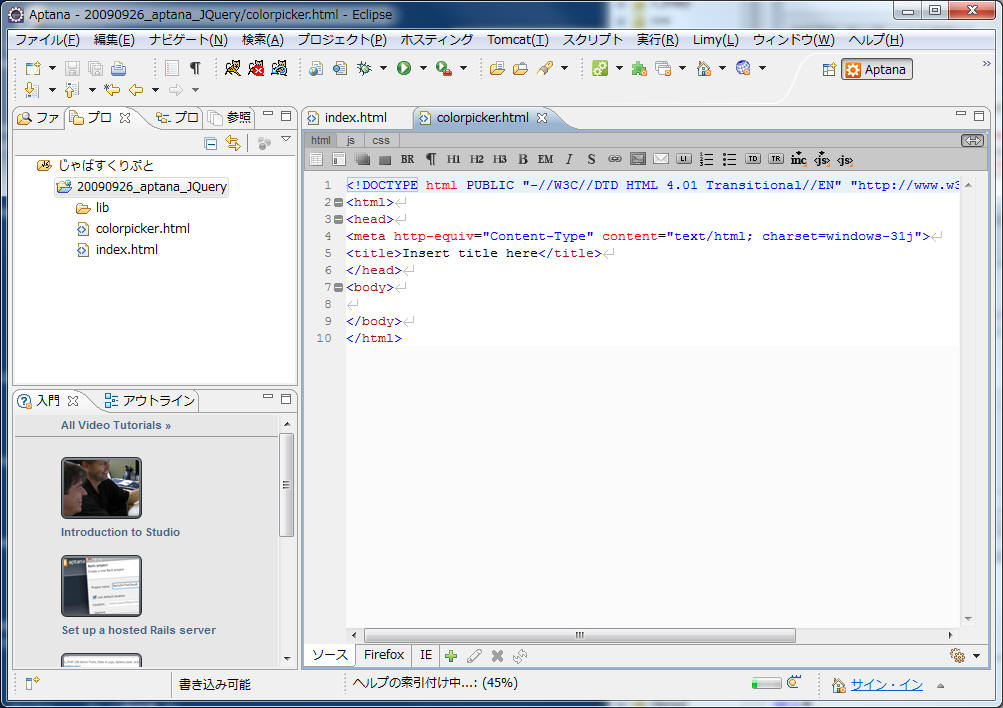This screenshot has height=708, width=1003.
Task: Open the Introduction to Studio video thumbnail
Action: [x=101, y=488]
